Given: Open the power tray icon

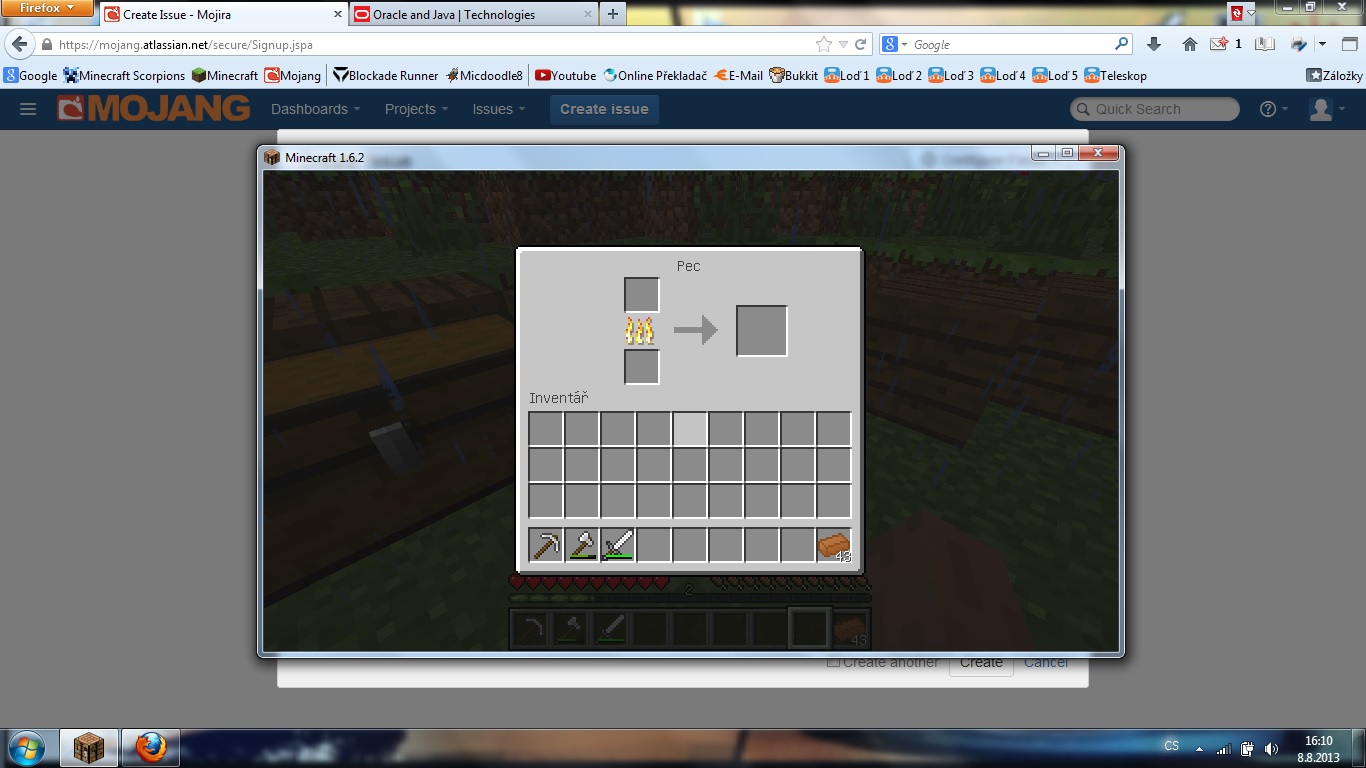Looking at the screenshot, I should (1248, 748).
